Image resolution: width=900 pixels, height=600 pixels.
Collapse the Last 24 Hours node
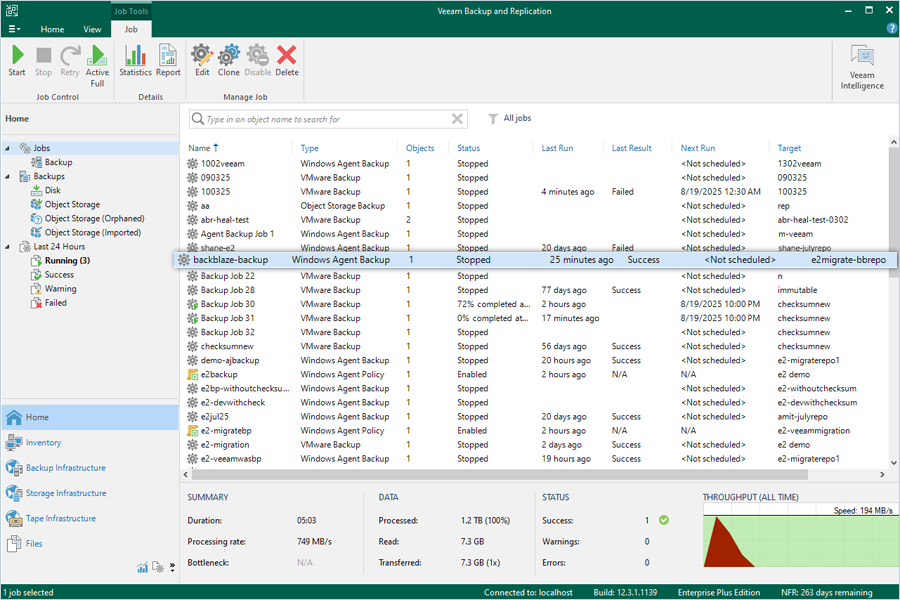point(7,247)
